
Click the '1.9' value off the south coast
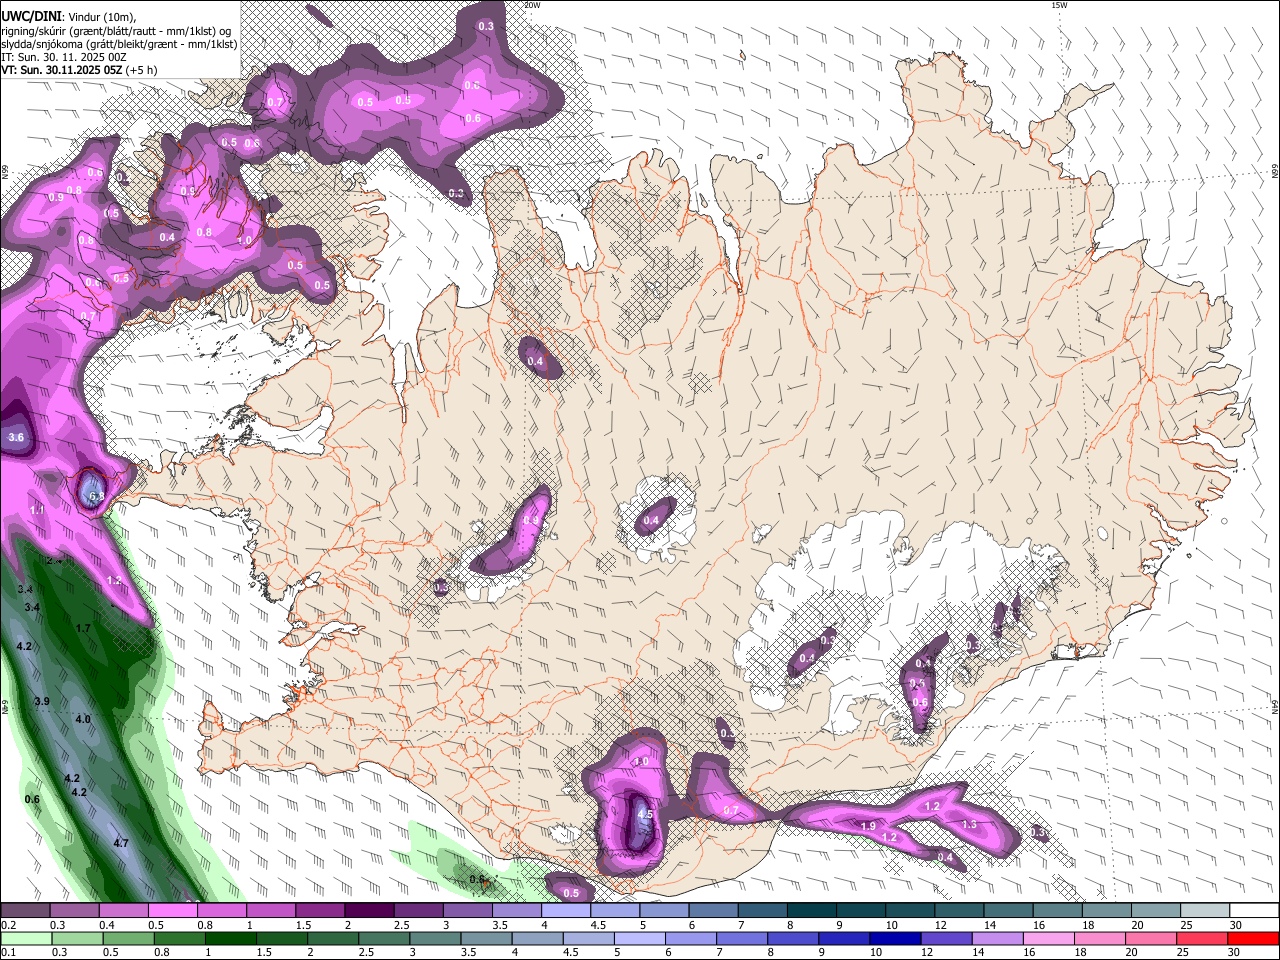pos(869,826)
